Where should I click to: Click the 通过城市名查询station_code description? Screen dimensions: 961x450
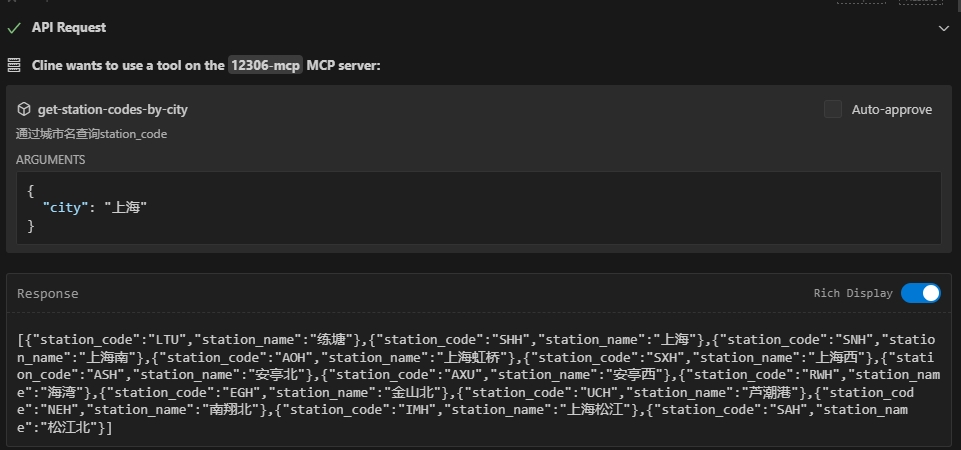click(x=91, y=133)
